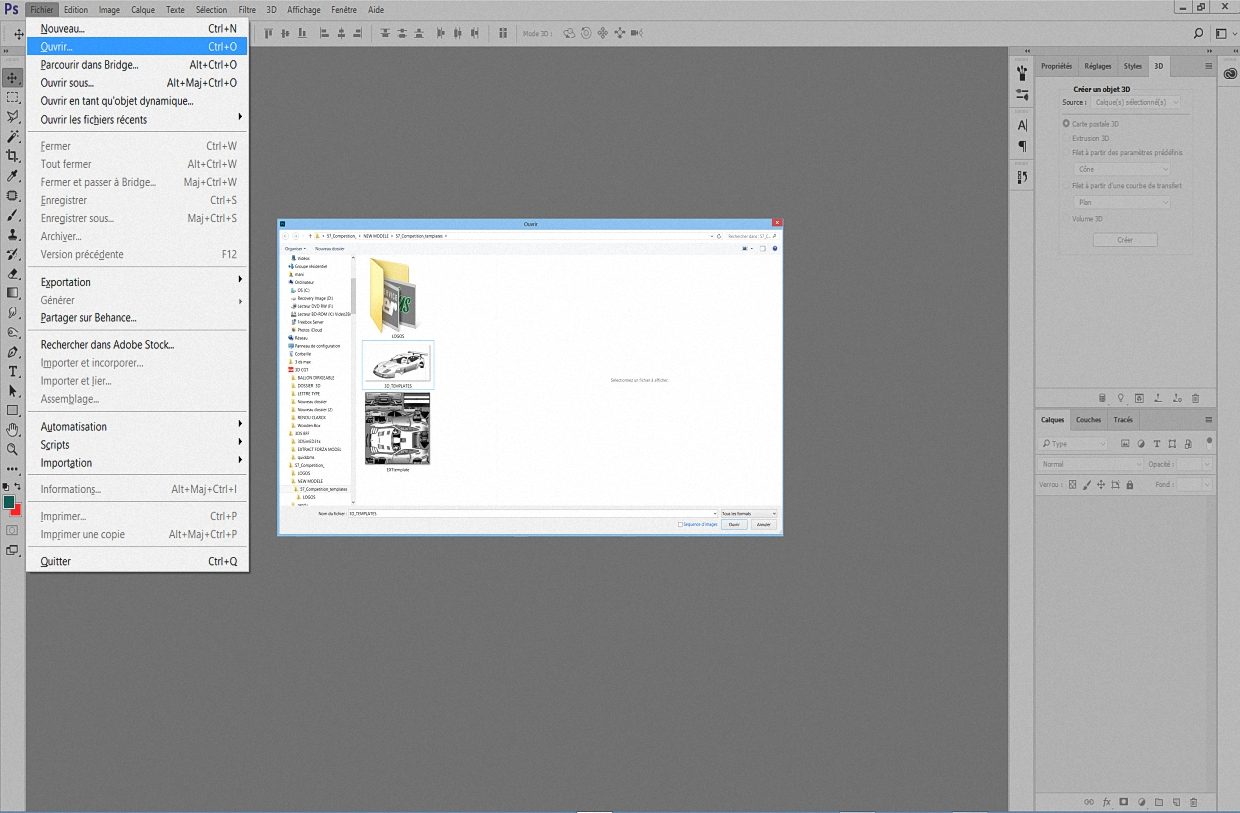Choose Ouvrir... in the Fichier menu

137,47
